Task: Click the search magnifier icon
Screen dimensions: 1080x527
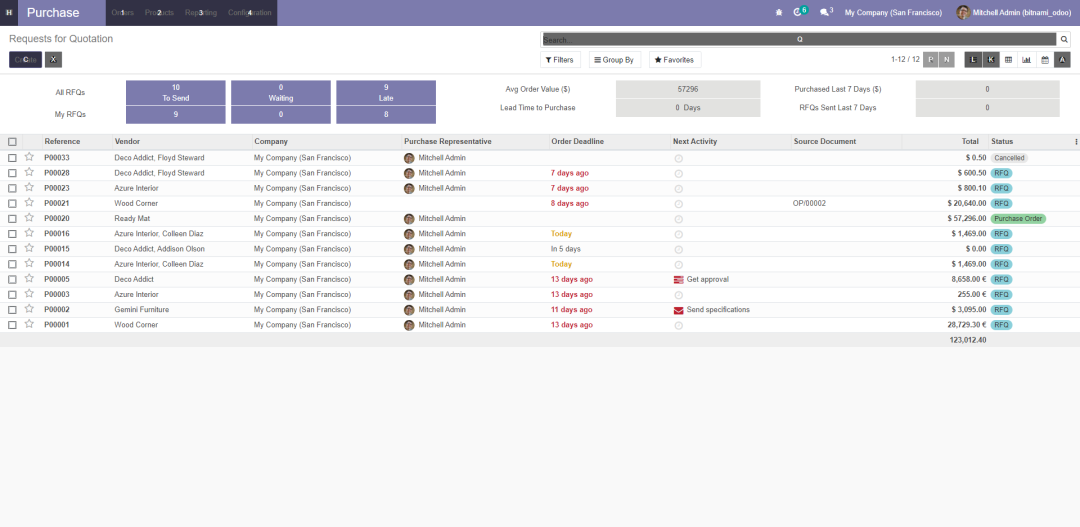Action: pos(1064,39)
